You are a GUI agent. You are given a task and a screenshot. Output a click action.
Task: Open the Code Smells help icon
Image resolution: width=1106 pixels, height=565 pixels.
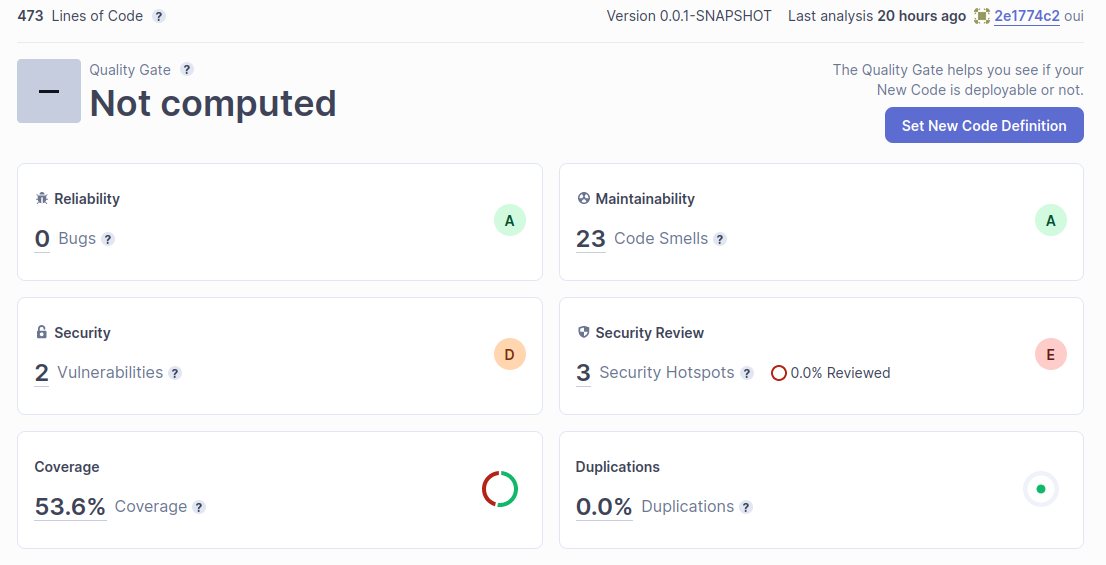(720, 239)
